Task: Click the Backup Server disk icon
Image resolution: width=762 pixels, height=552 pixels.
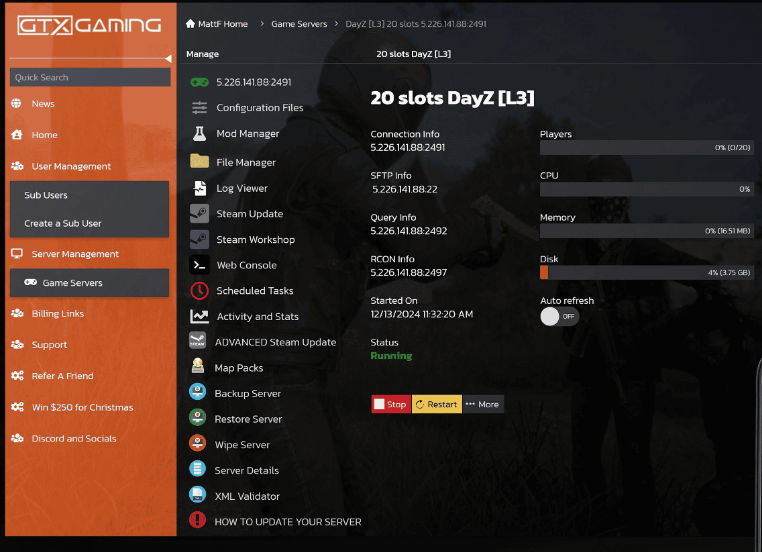Action: point(197,392)
